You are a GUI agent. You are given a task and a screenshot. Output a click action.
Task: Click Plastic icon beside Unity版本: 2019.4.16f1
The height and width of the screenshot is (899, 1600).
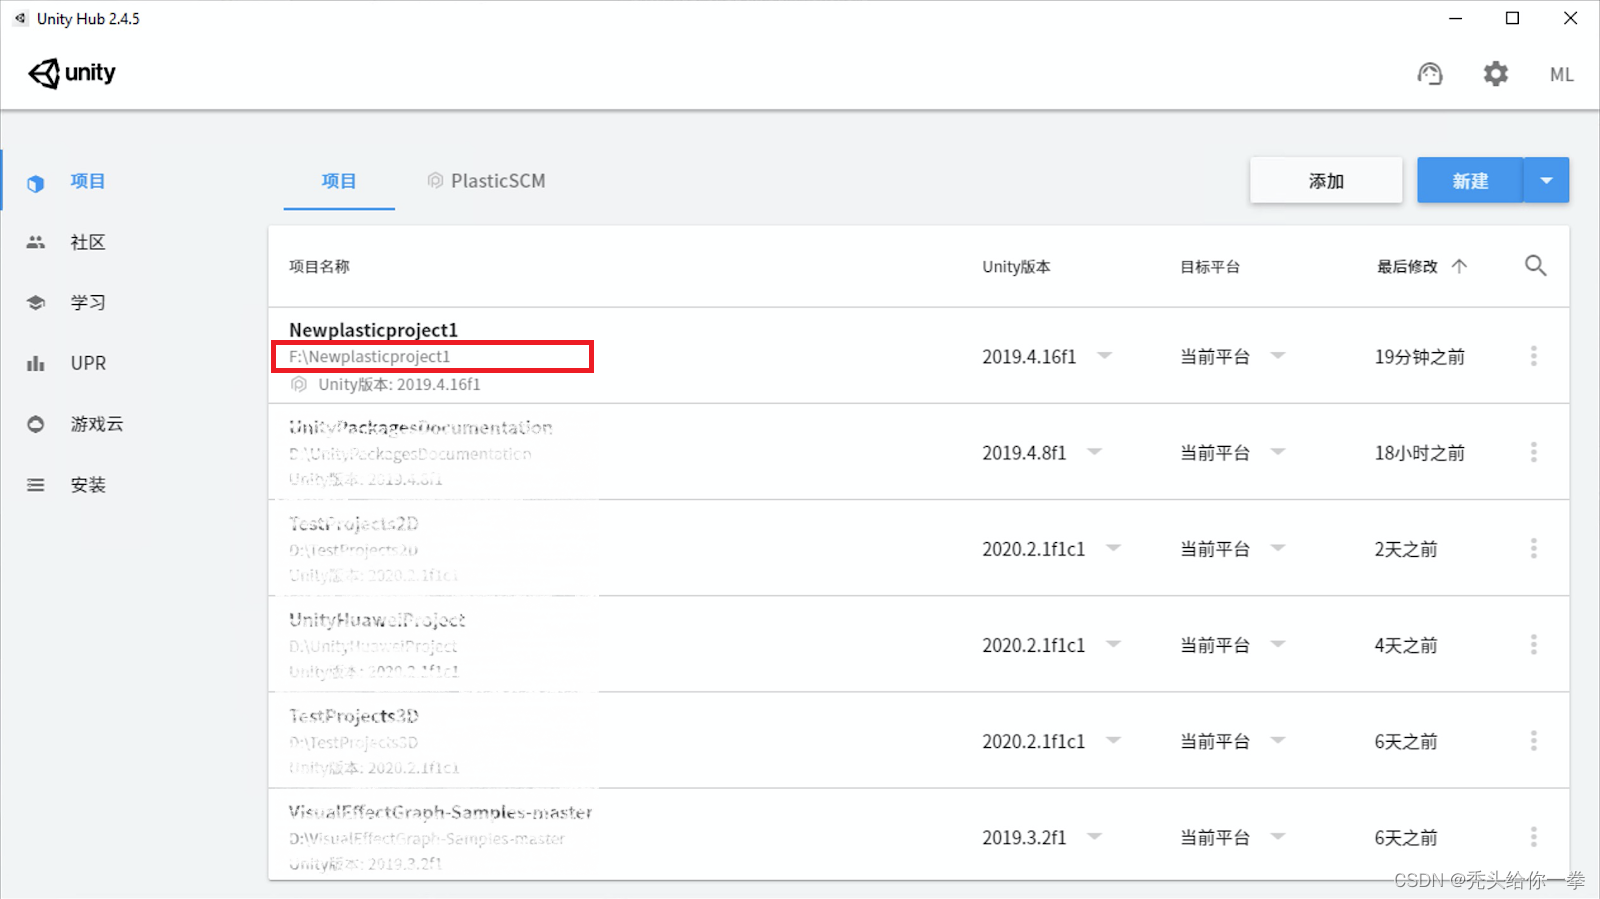click(298, 384)
